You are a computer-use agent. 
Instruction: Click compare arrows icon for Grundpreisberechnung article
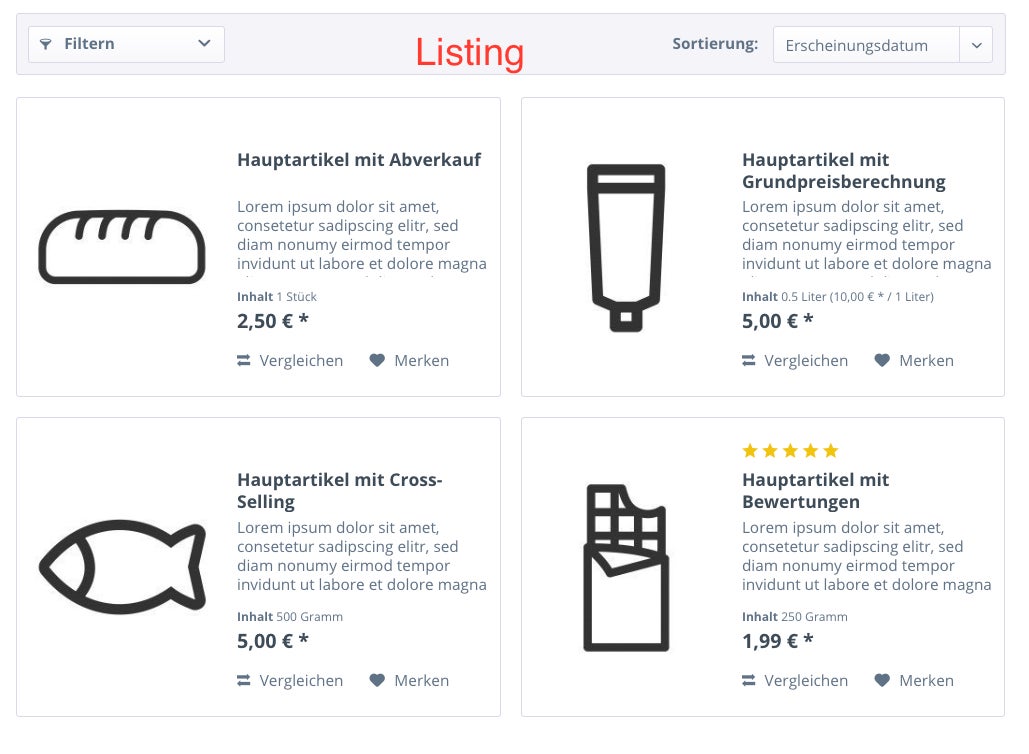click(748, 360)
